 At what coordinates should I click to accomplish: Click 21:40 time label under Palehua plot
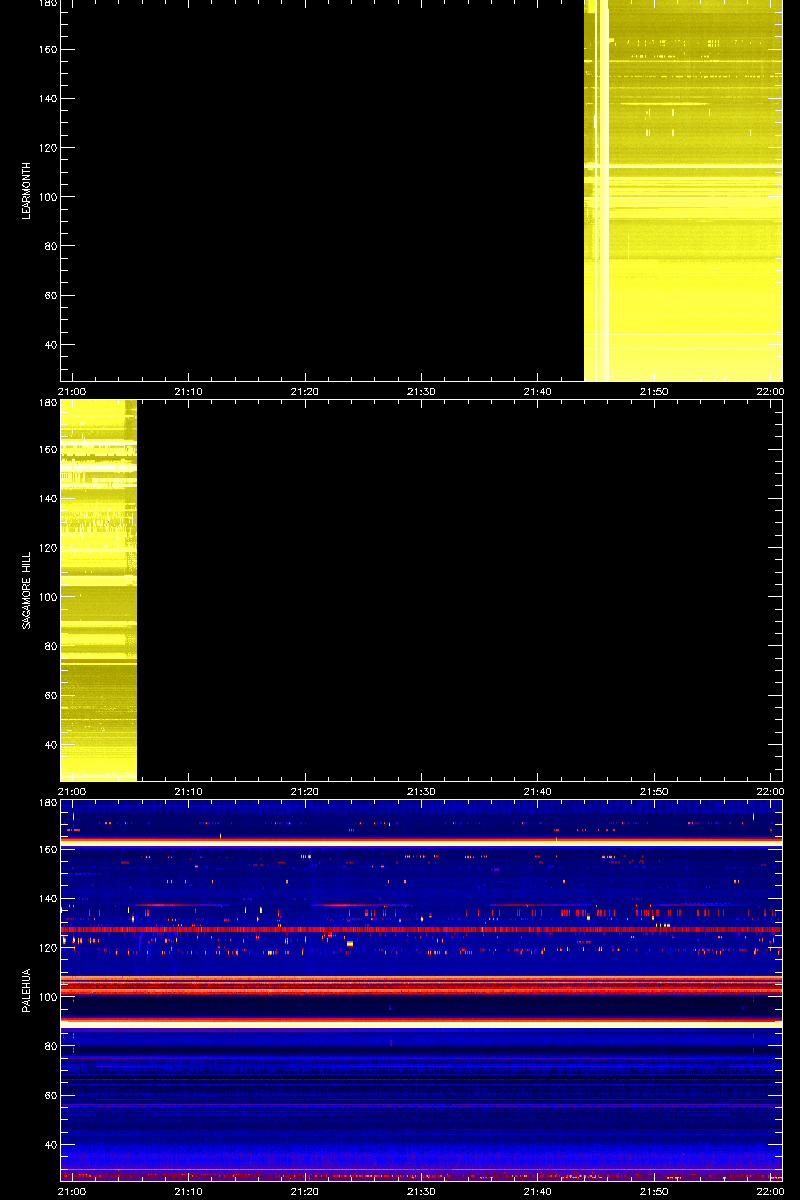pos(538,1191)
